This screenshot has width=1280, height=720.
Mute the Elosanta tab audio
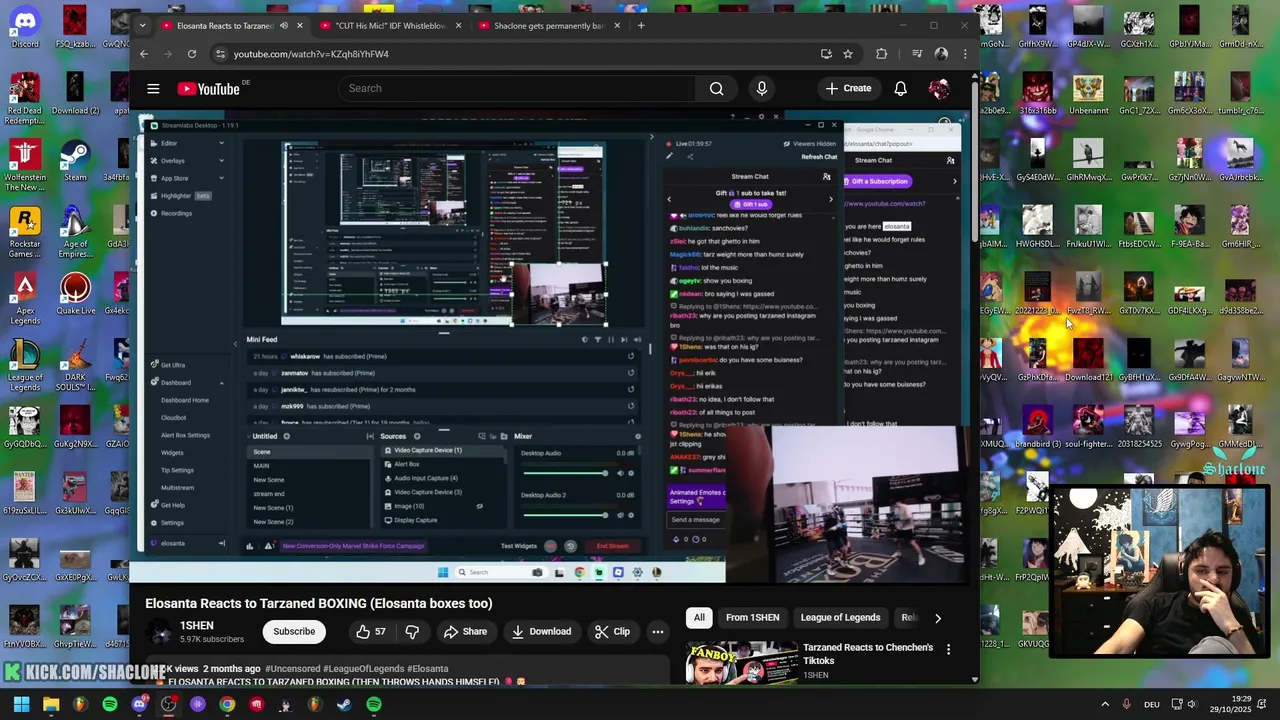pyautogui.click(x=284, y=26)
